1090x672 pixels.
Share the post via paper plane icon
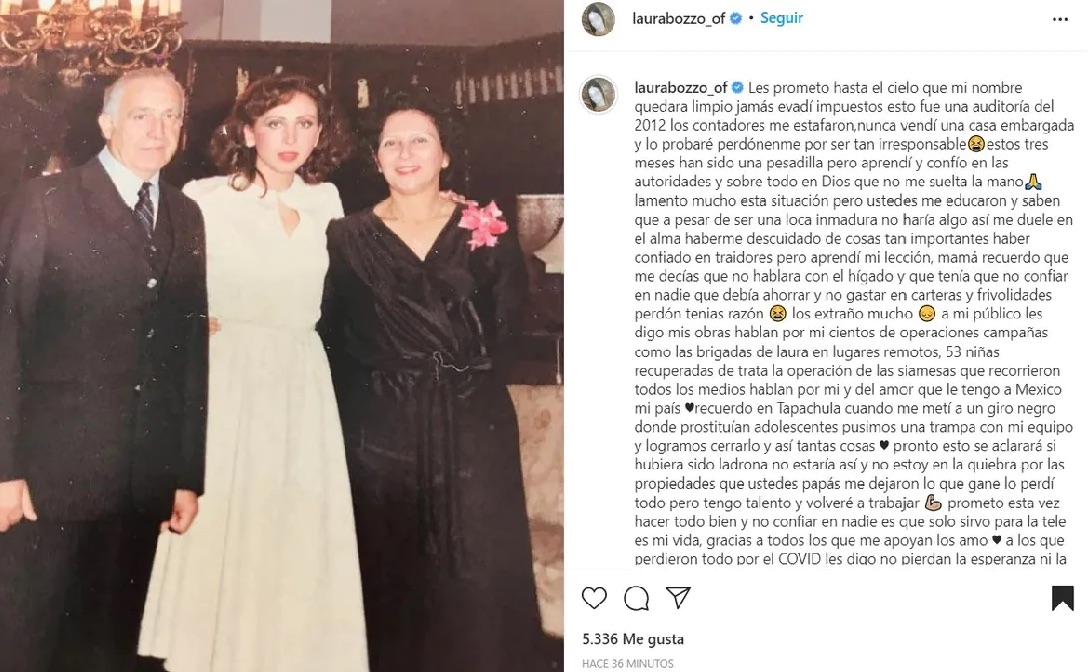pos(678,597)
